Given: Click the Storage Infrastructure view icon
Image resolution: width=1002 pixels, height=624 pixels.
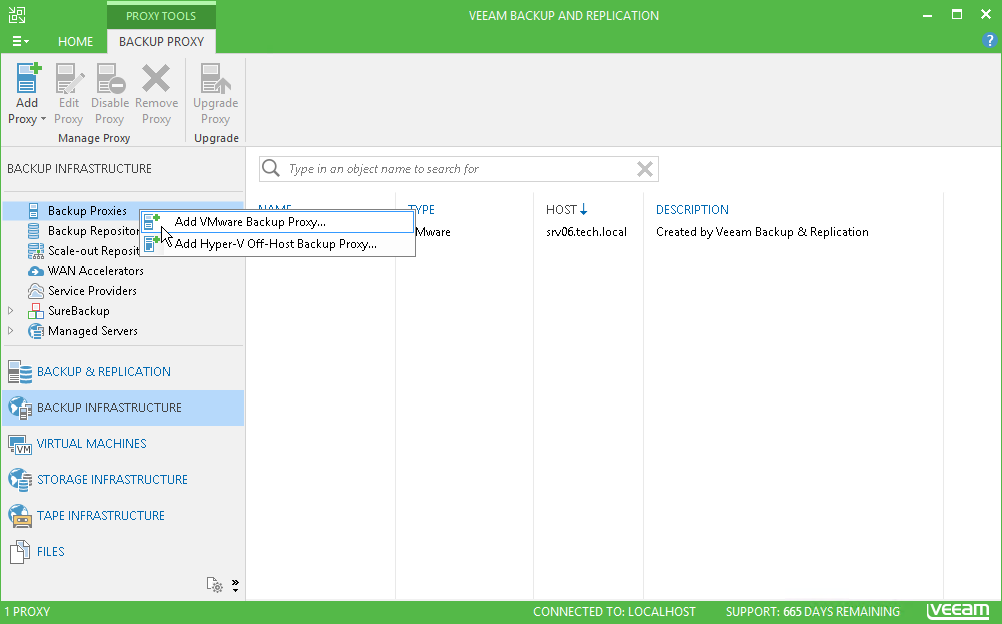Looking at the screenshot, I should point(20,480).
